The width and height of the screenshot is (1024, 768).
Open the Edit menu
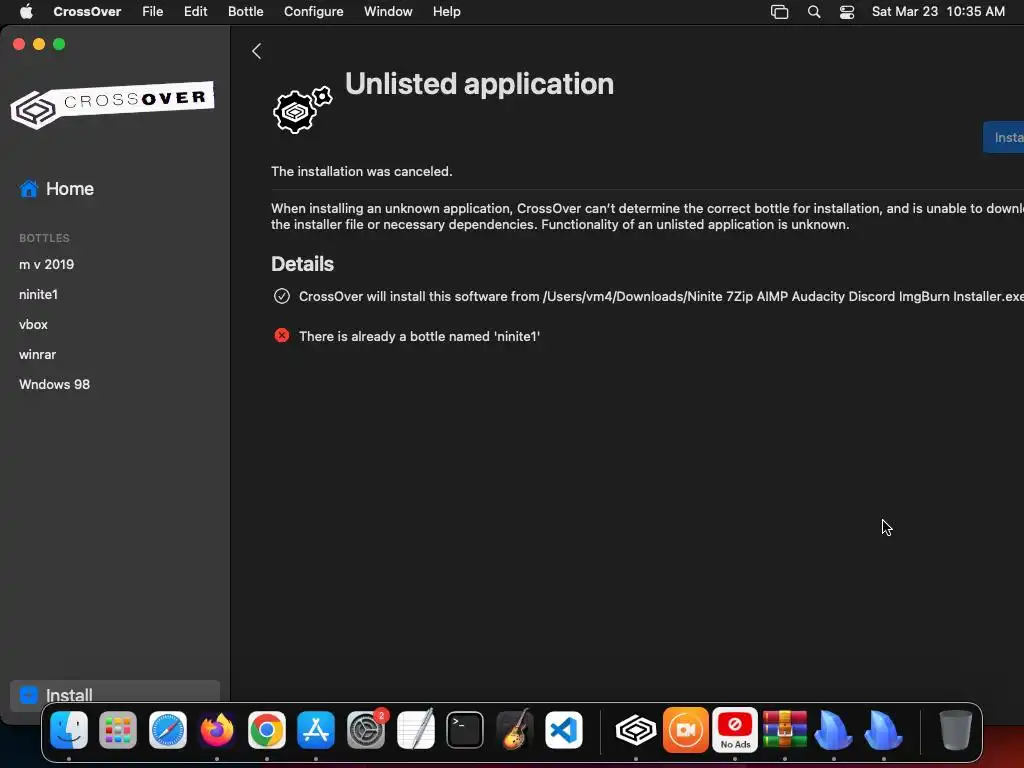(195, 11)
